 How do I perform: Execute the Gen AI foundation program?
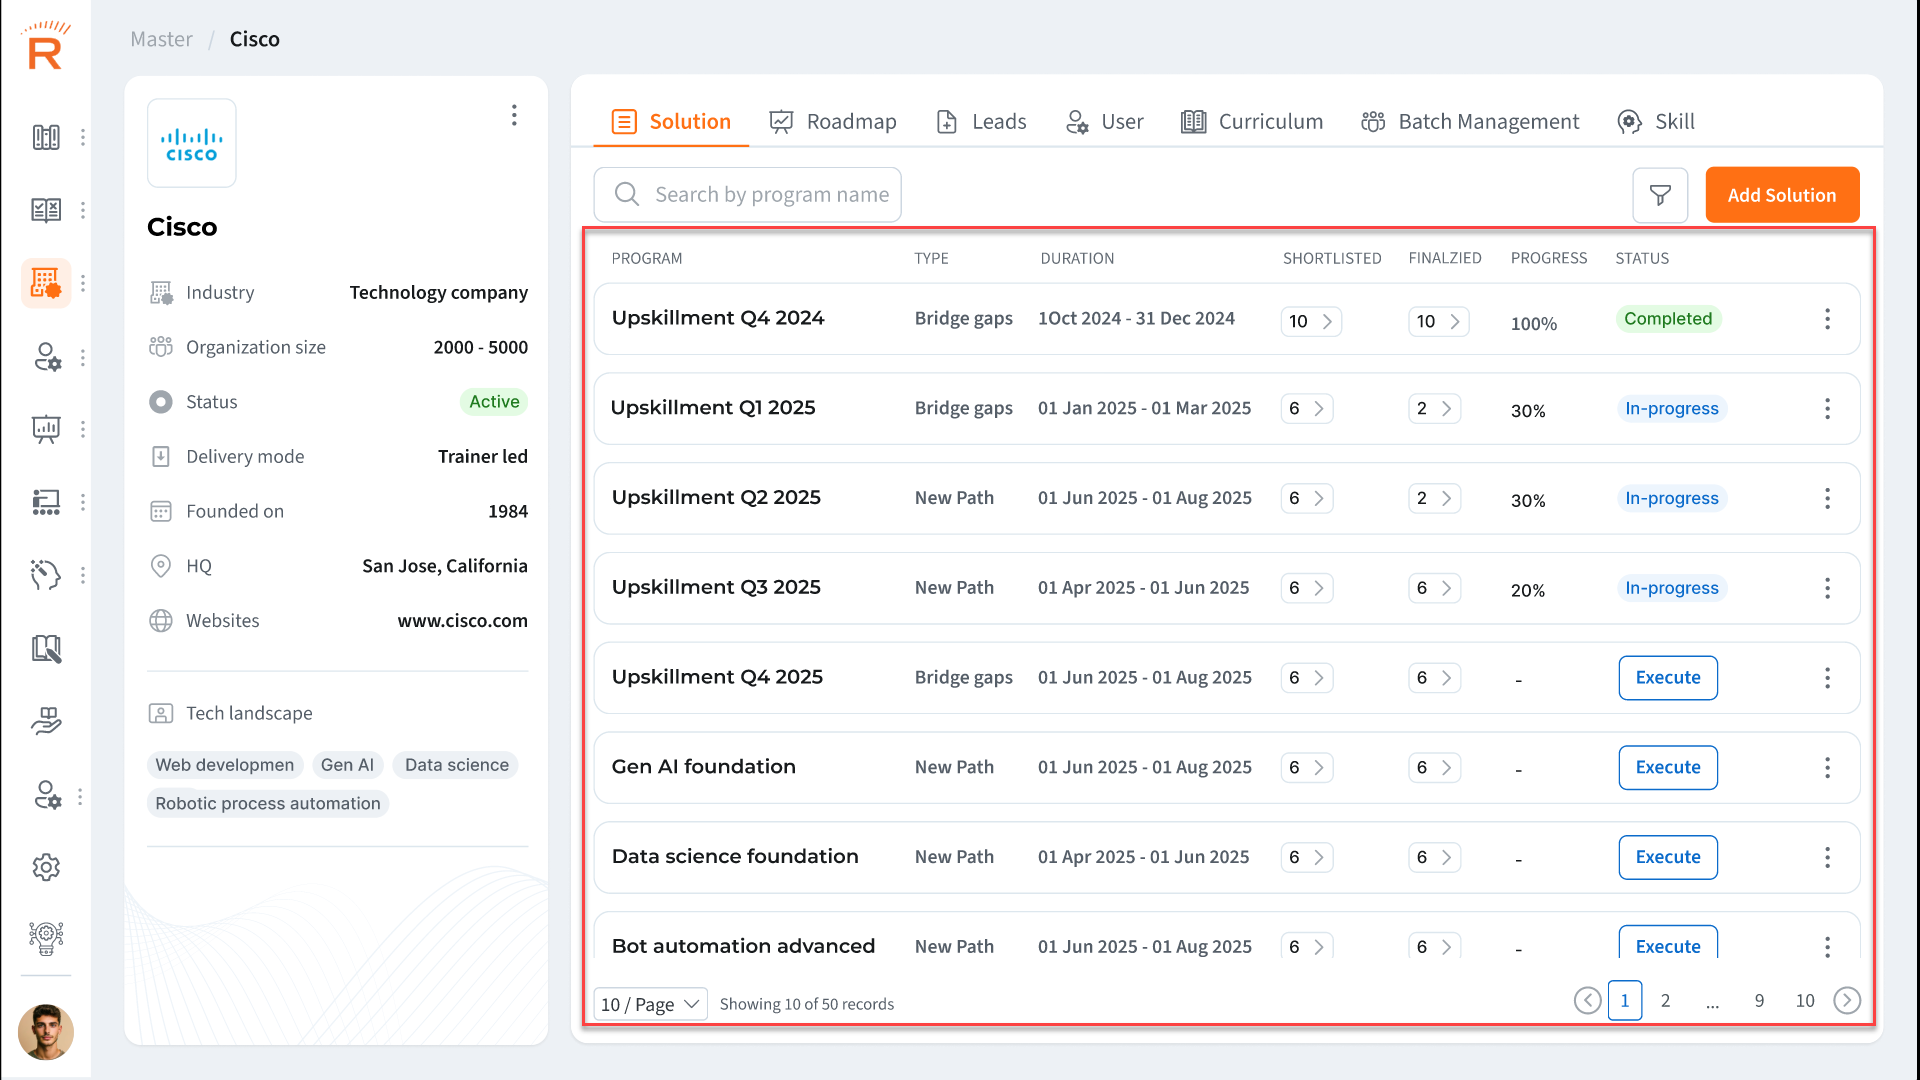(1668, 767)
